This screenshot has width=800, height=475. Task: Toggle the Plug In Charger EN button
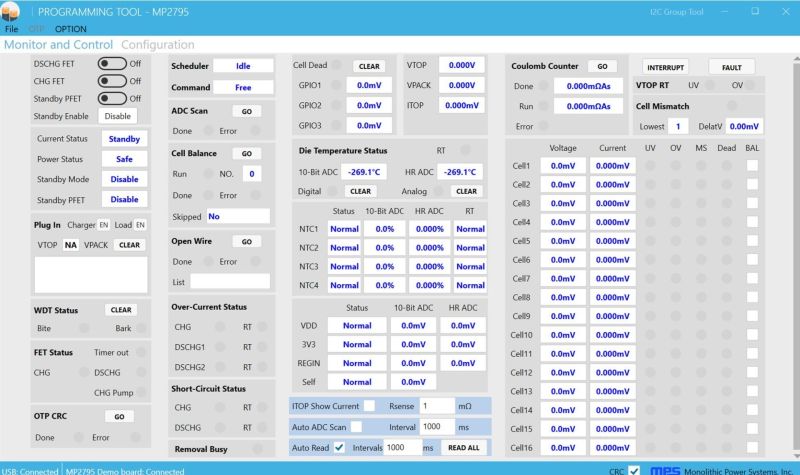tap(104, 224)
